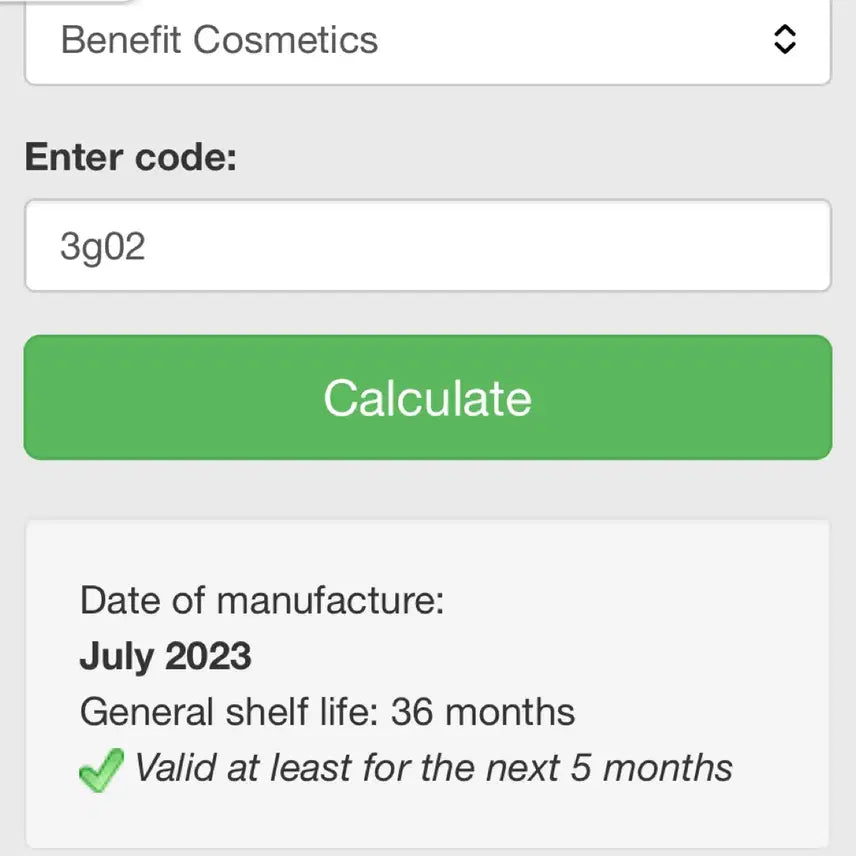Image resolution: width=856 pixels, height=856 pixels.
Task: Click 'Valid at least for the next 5 months'
Action: point(433,768)
